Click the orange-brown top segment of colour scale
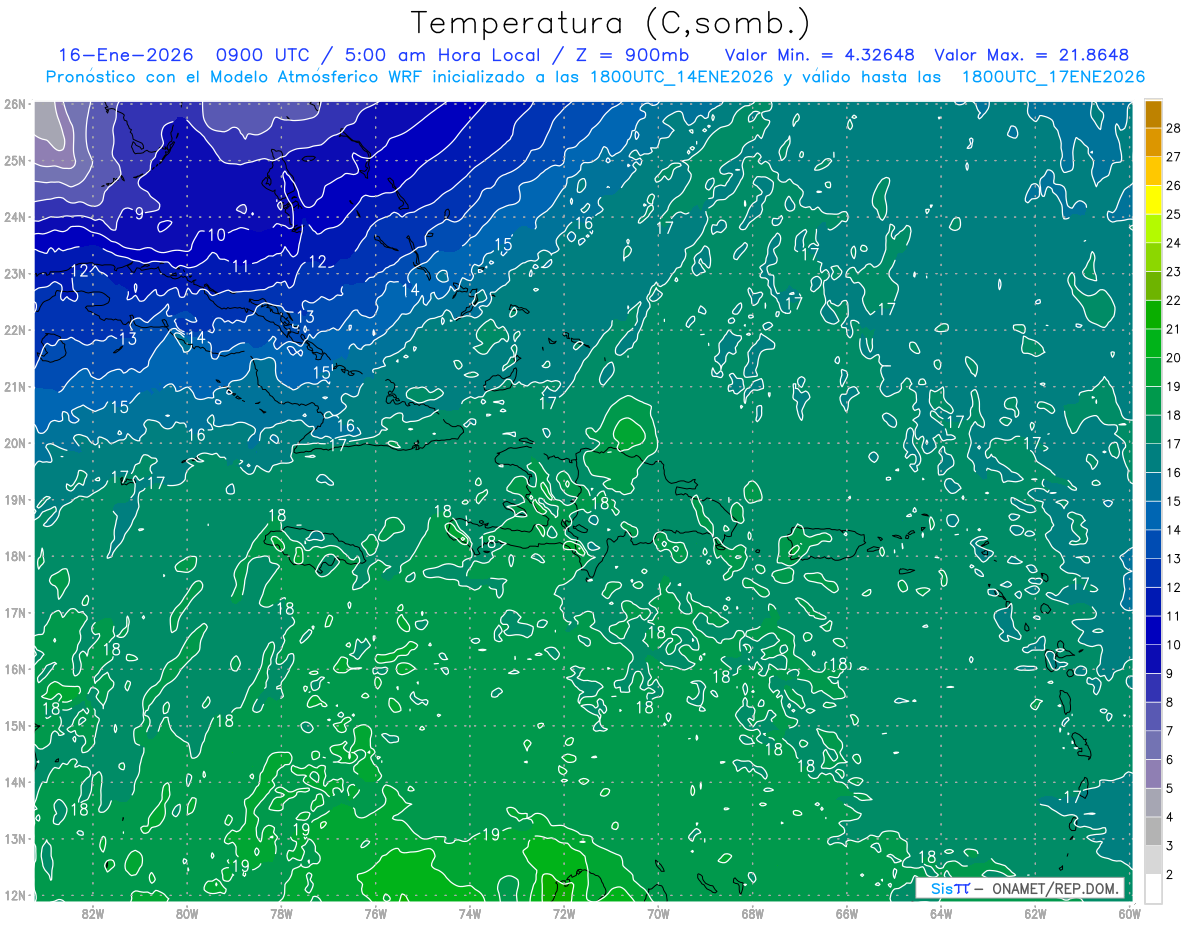Screen dimensions: 1200x927 [1153, 115]
